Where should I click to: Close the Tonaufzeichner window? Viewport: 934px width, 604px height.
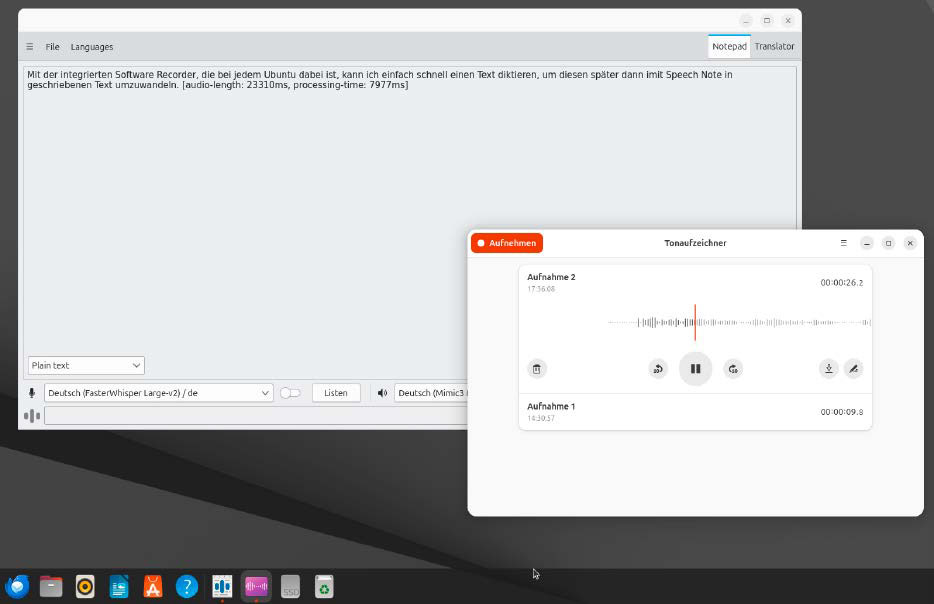pyautogui.click(x=910, y=243)
